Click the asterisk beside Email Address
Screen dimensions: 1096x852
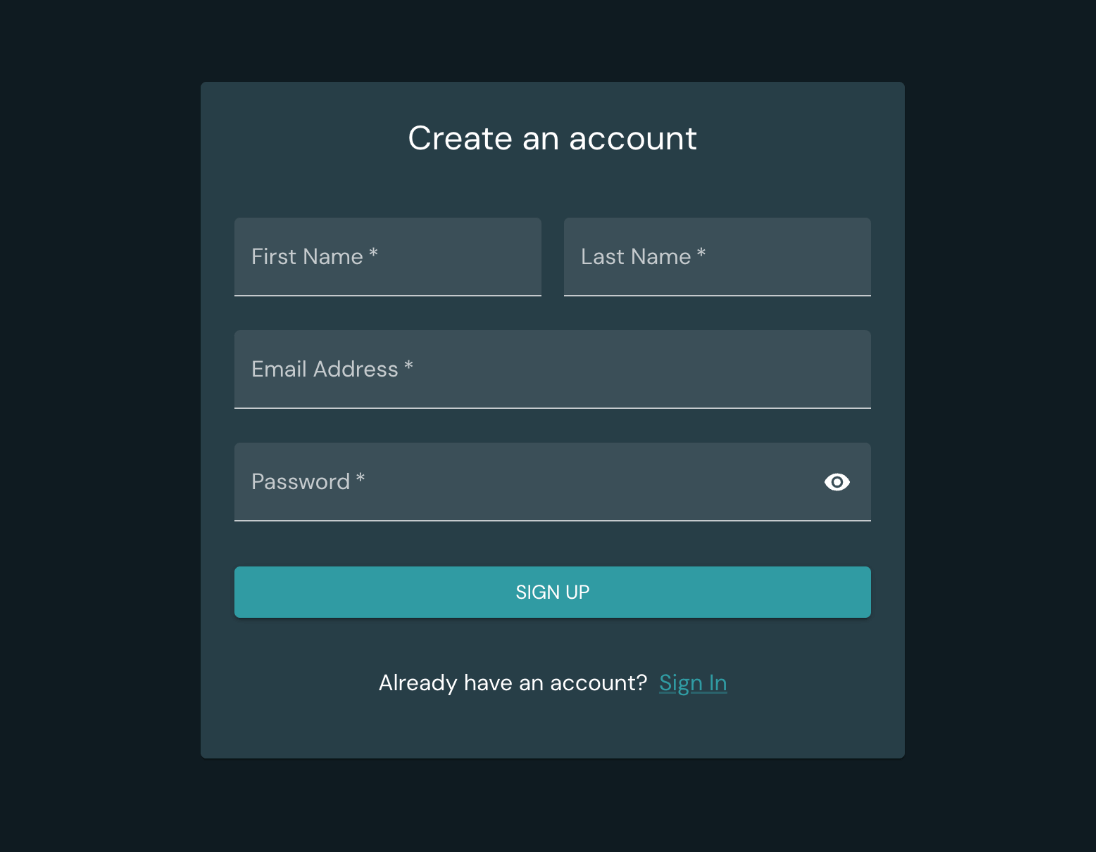(408, 367)
